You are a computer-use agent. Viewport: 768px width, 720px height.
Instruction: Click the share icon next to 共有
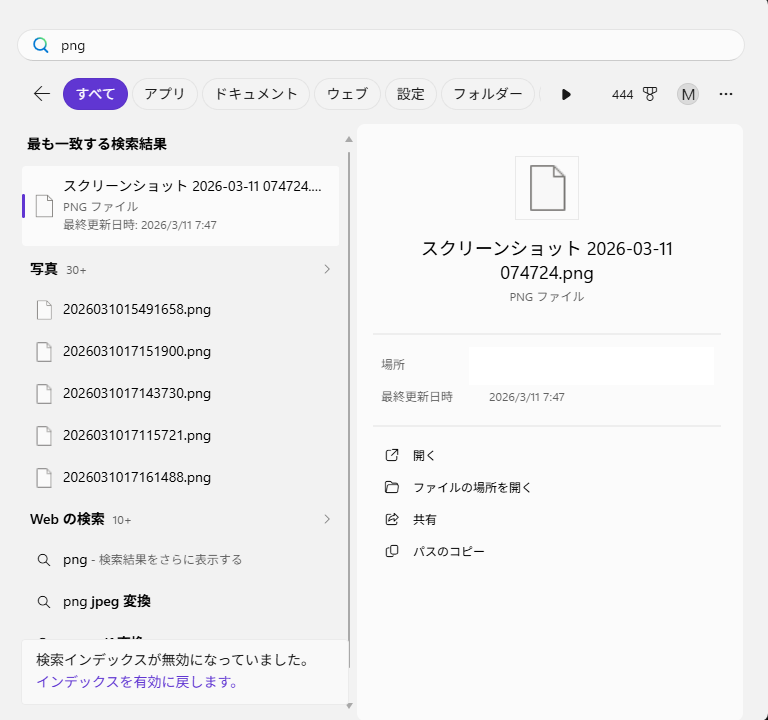[x=392, y=519]
